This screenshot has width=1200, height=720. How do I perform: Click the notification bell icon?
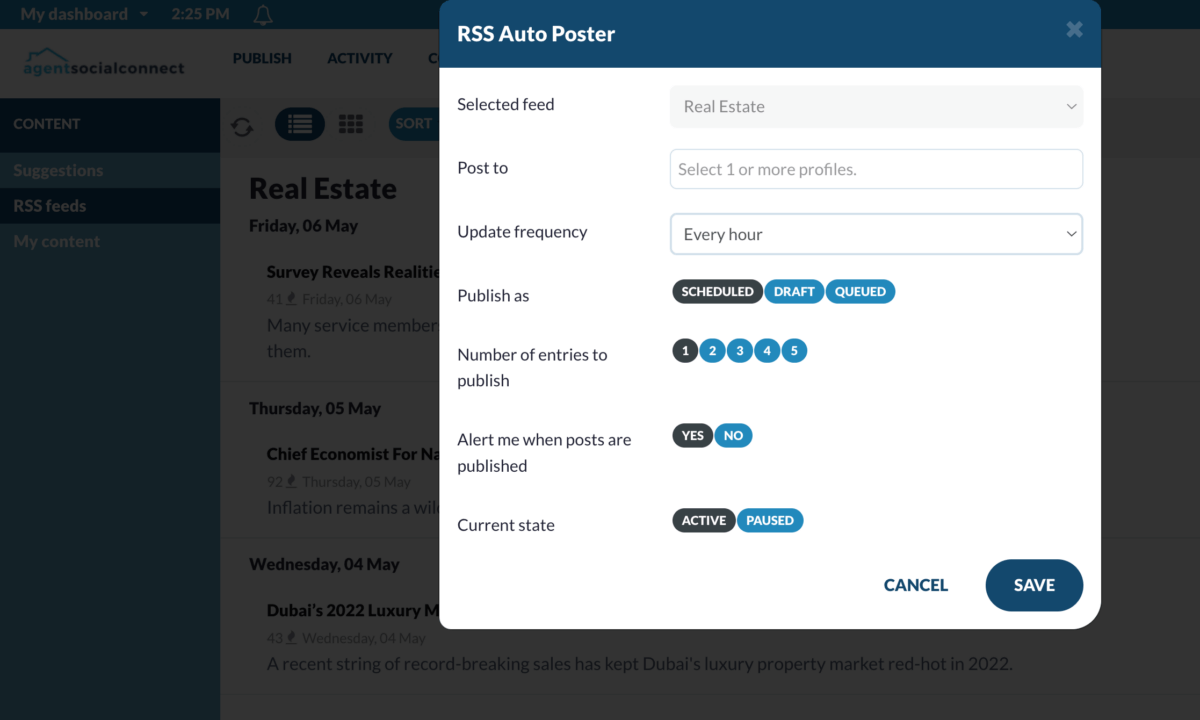(x=263, y=15)
